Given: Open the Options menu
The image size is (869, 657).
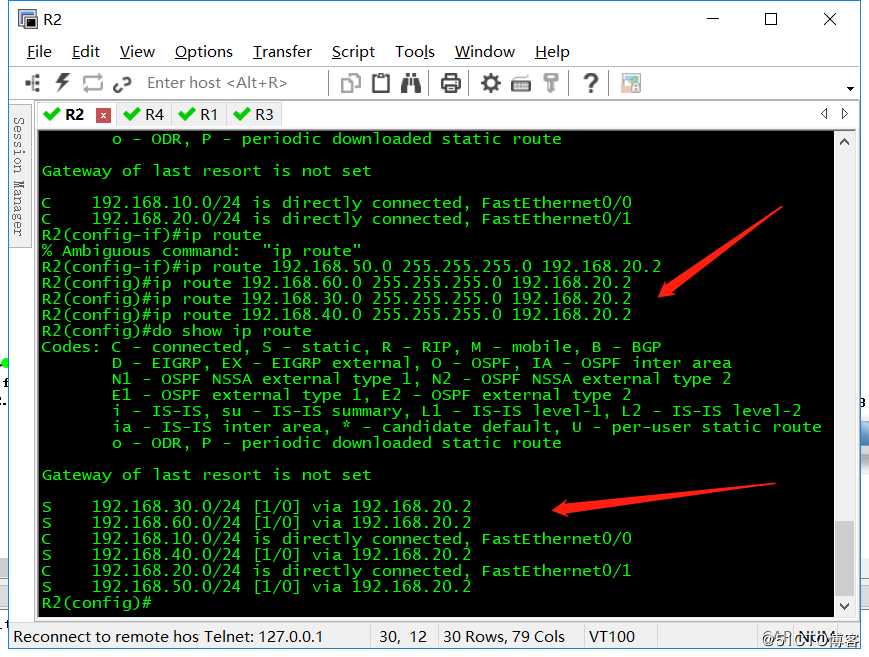Looking at the screenshot, I should 203,52.
